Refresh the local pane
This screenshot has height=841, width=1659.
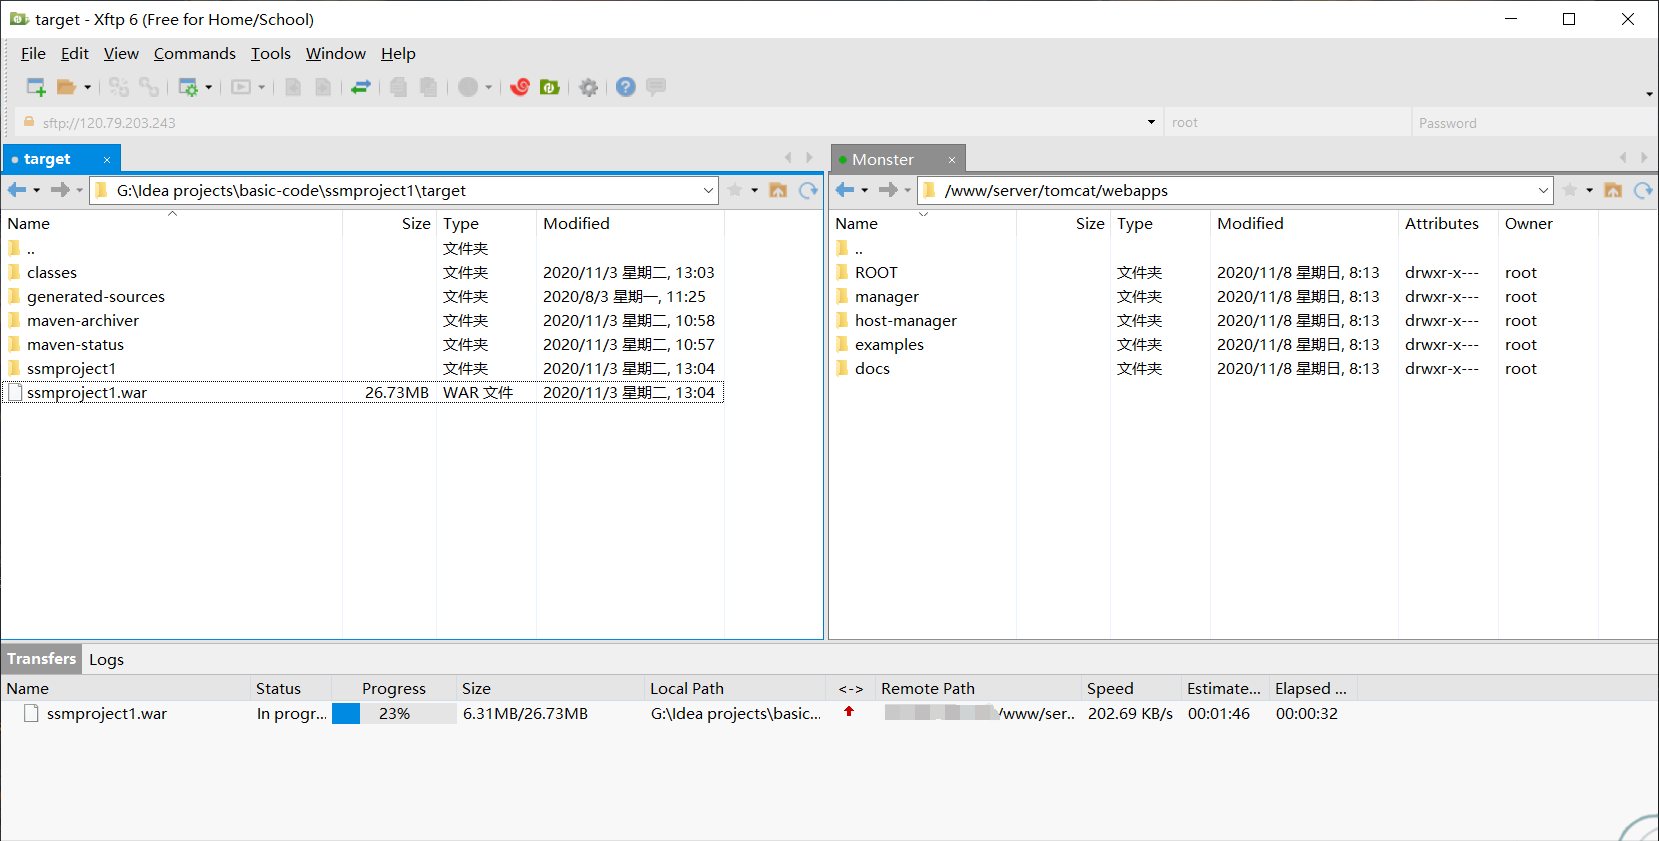coord(808,190)
